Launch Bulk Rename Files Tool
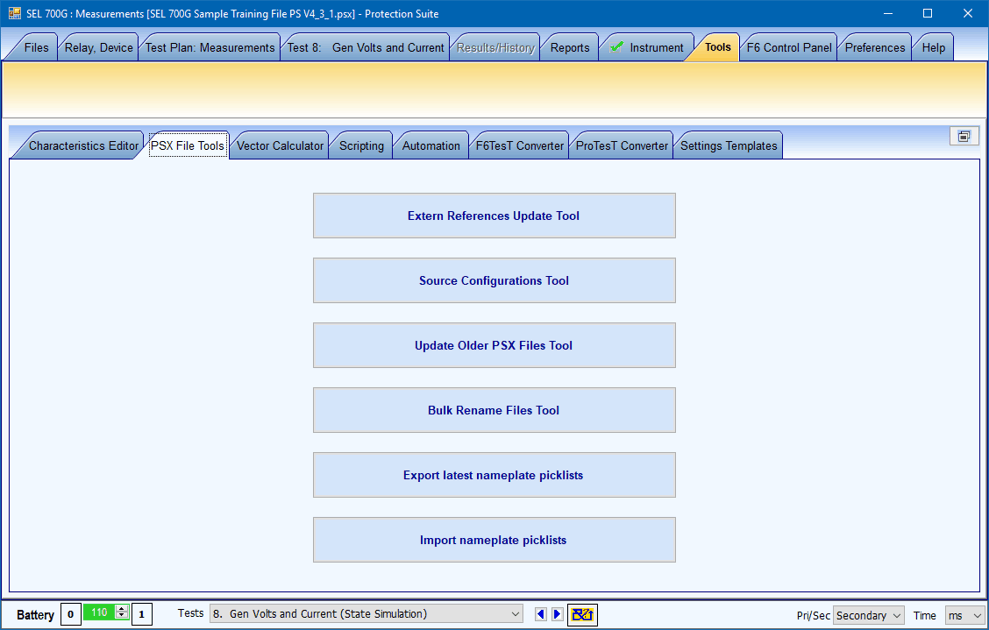This screenshot has height=630, width=989. tap(494, 411)
